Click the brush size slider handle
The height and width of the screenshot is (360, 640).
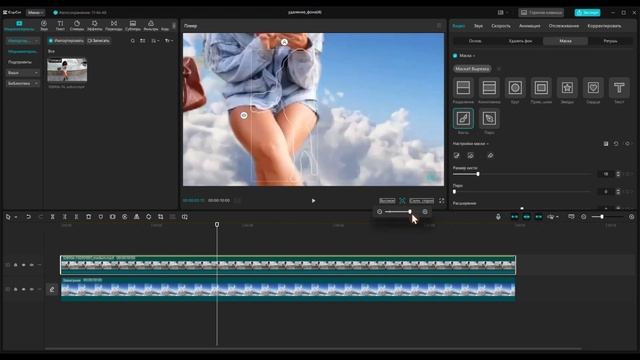pyautogui.click(x=478, y=174)
